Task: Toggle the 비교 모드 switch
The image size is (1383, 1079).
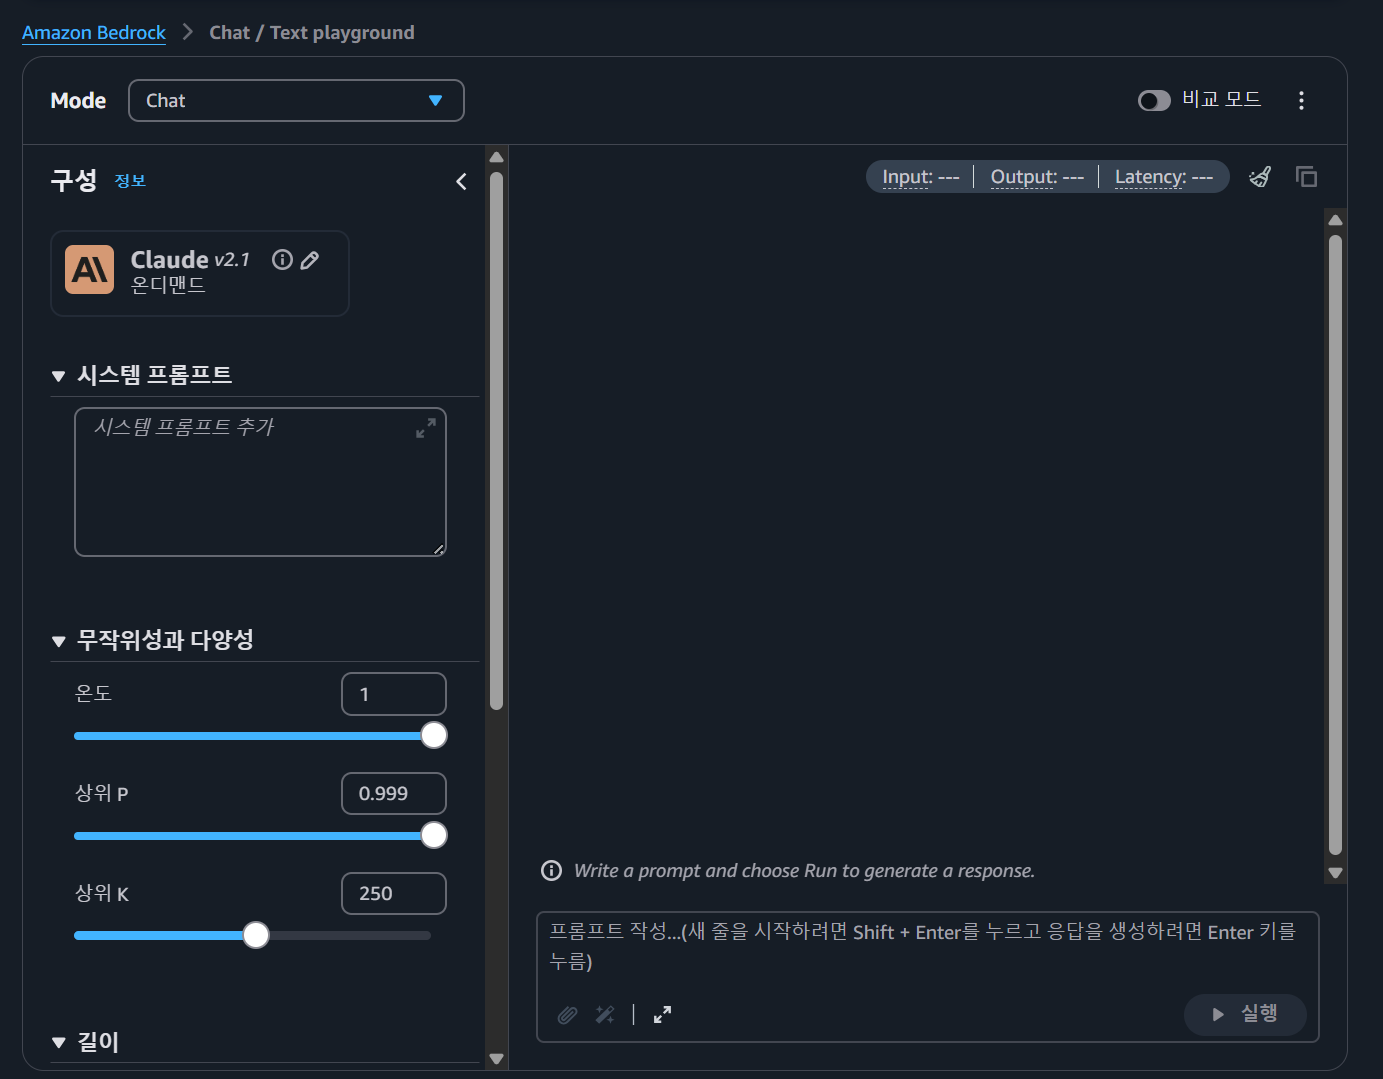Action: [x=1154, y=100]
